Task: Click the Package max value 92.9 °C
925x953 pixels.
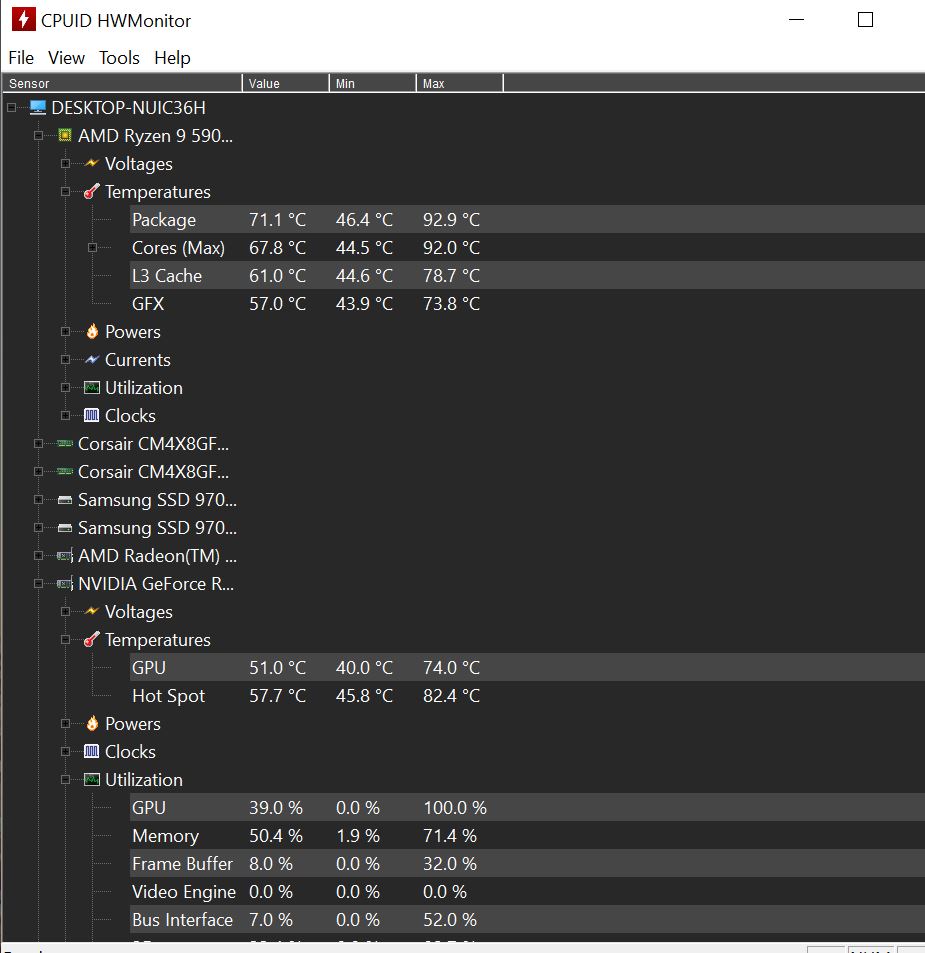Action: click(452, 219)
